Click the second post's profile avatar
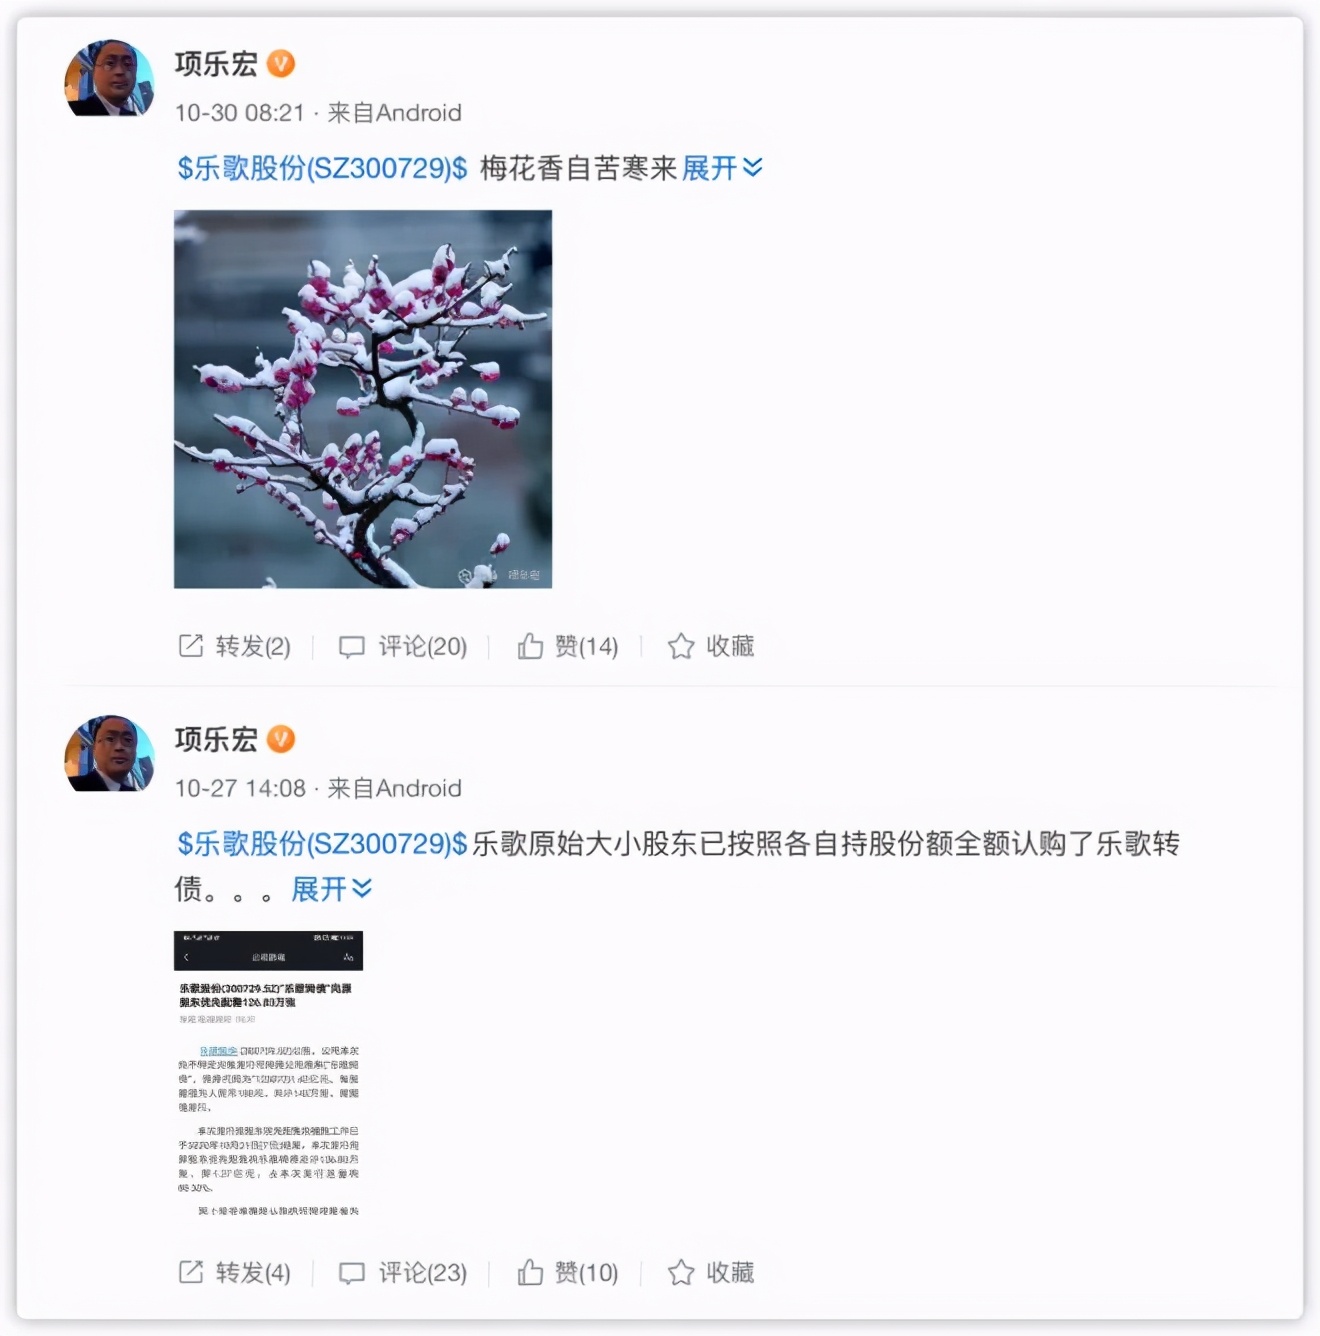The image size is (1320, 1336). click(x=109, y=754)
